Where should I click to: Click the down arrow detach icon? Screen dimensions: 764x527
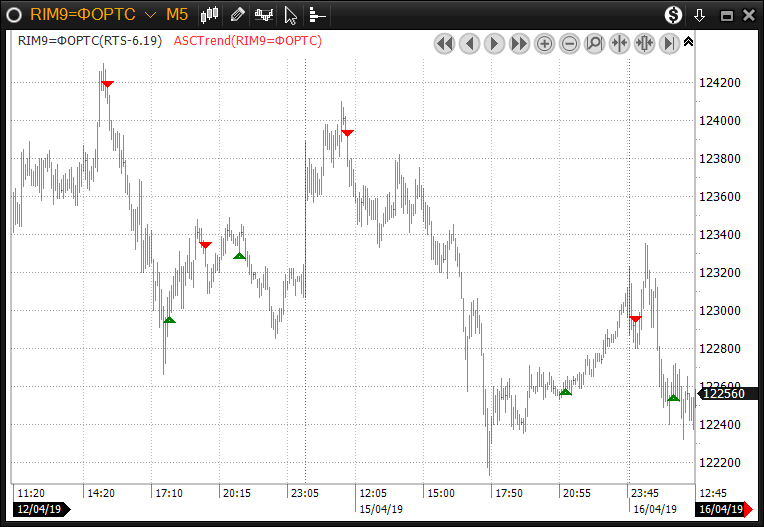pyautogui.click(x=700, y=15)
